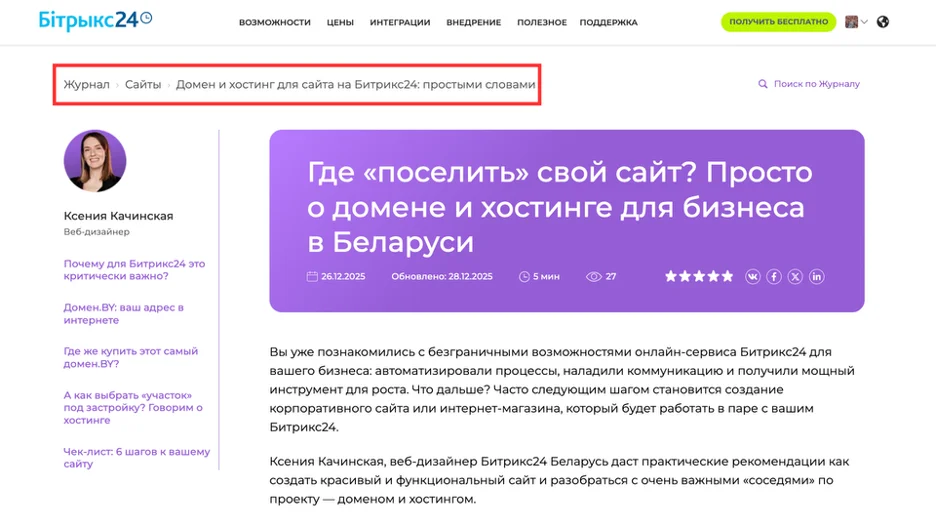Jump to Где же купить этот самый домен.BY?
936x528 pixels.
[131, 357]
